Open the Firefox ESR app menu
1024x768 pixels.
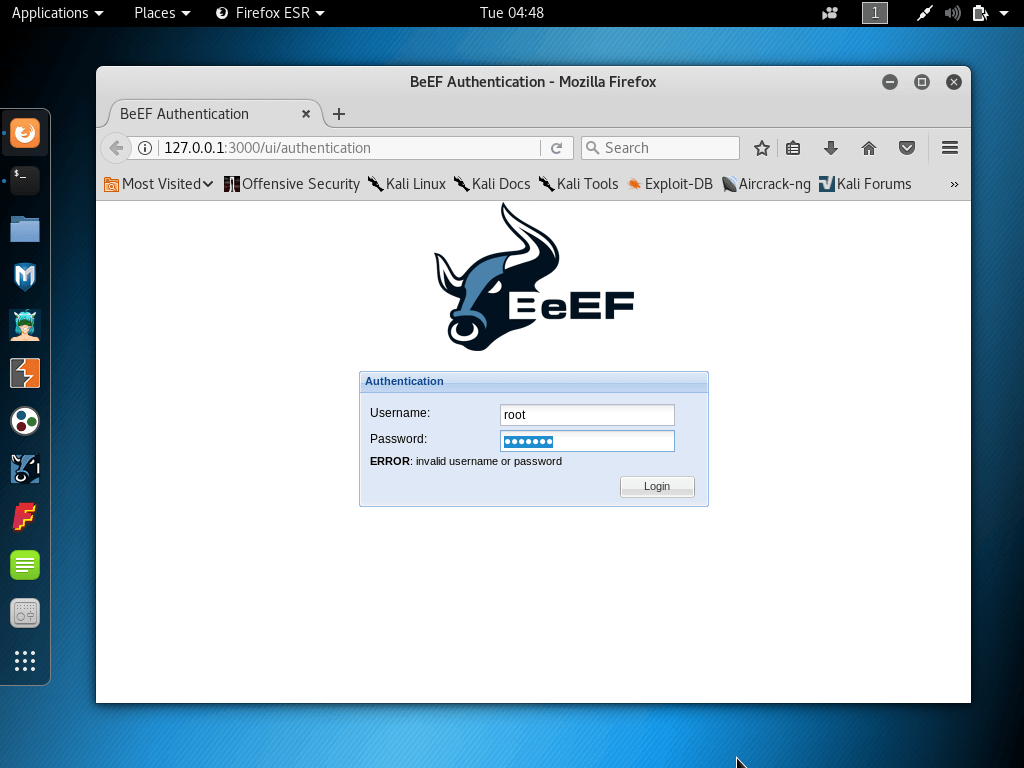point(270,13)
